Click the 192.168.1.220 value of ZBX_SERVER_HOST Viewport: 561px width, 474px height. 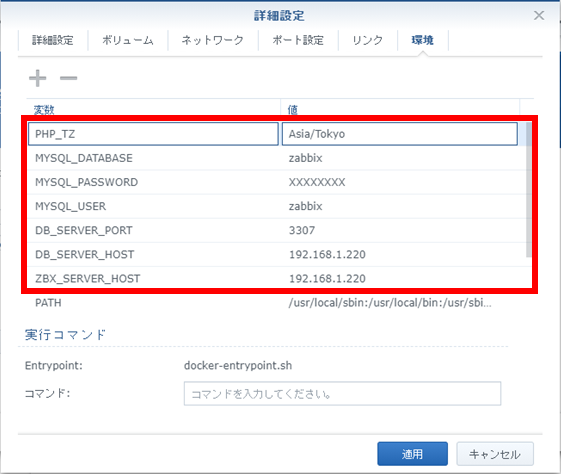pyautogui.click(x=327, y=278)
